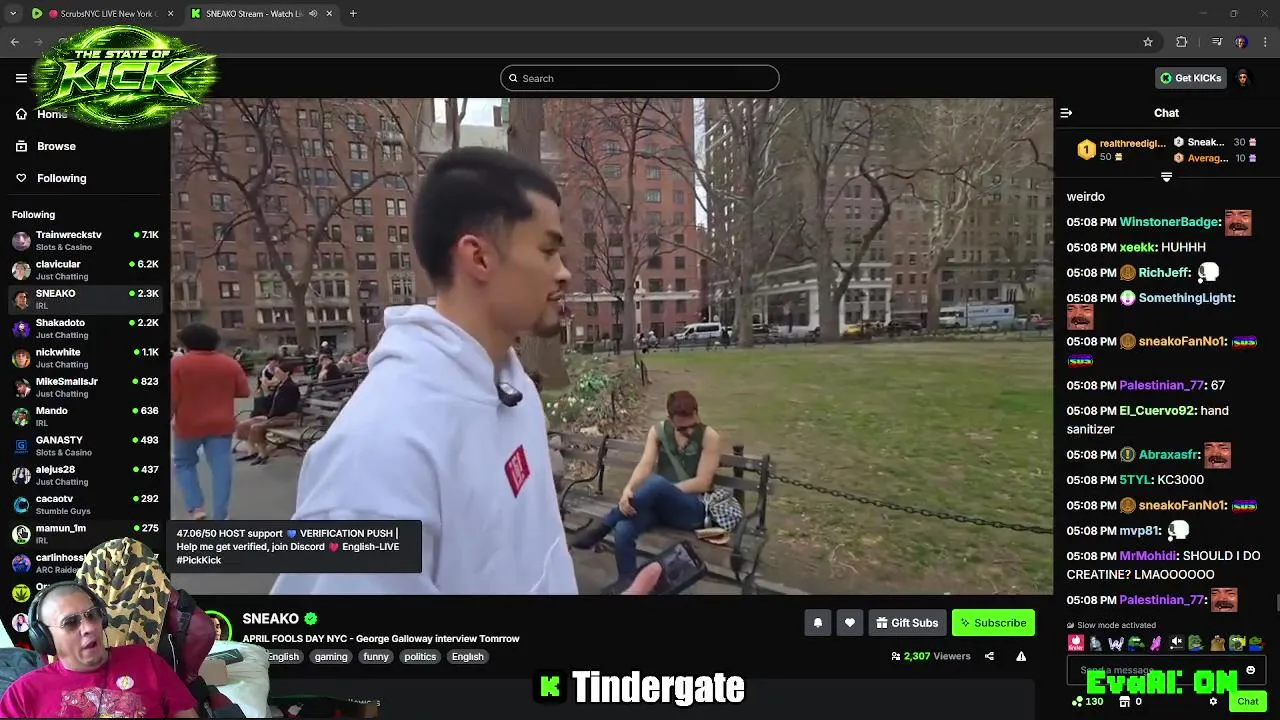
Task: Open nickwhite channel from sidebar
Action: (85, 358)
